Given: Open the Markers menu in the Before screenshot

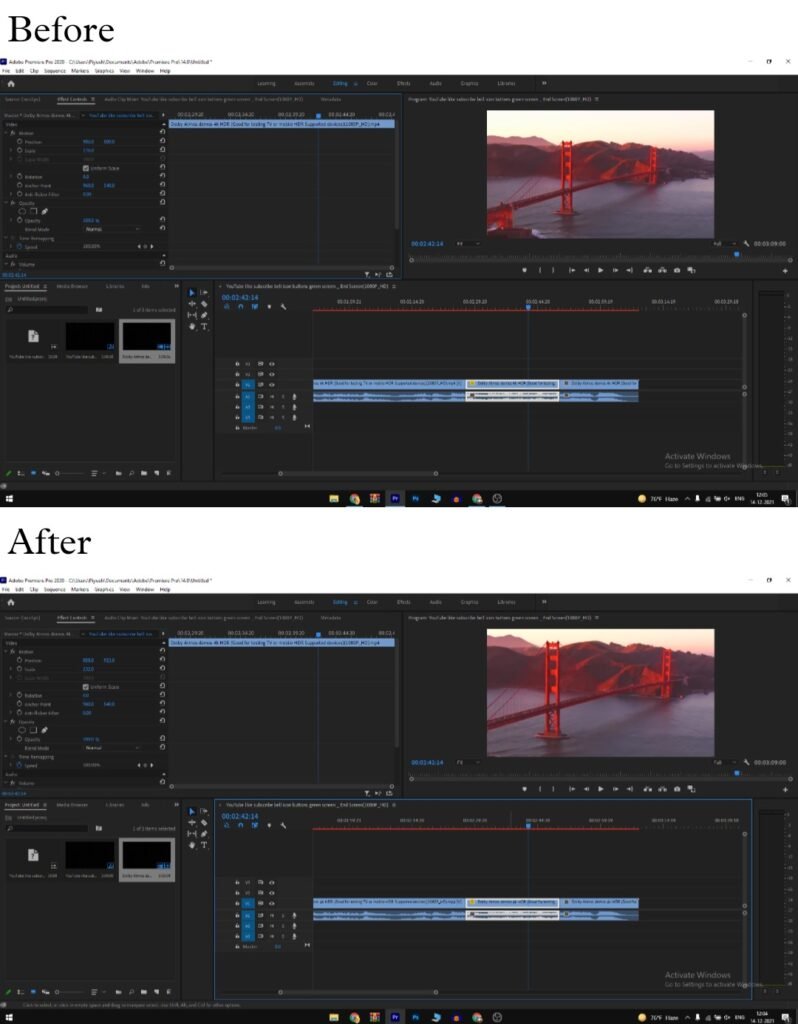Looking at the screenshot, I should pyautogui.click(x=80, y=71).
